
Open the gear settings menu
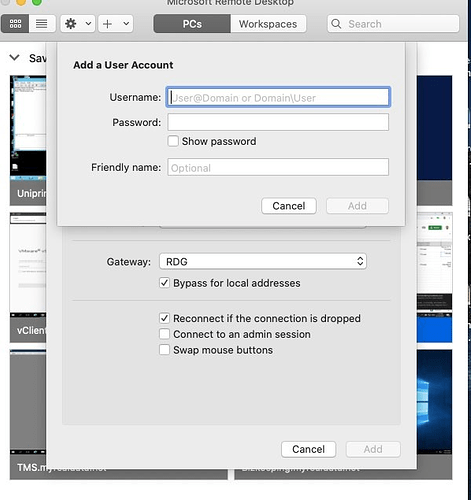click(71, 24)
